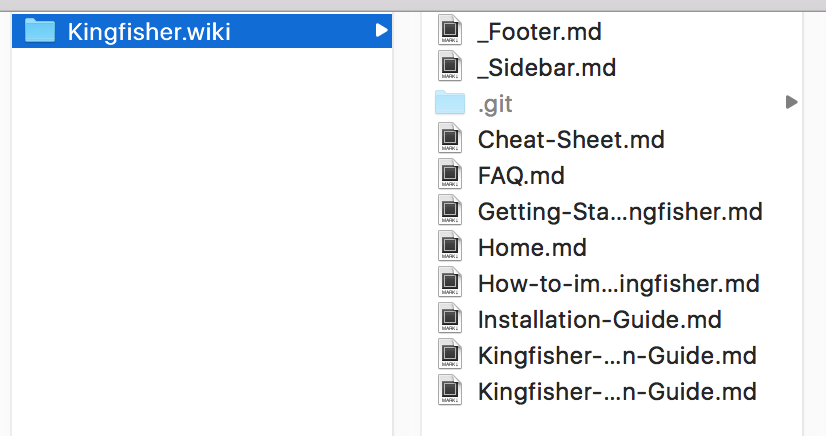Click the Cheat-Sheet.md file name
The image size is (826, 436).
point(571,140)
